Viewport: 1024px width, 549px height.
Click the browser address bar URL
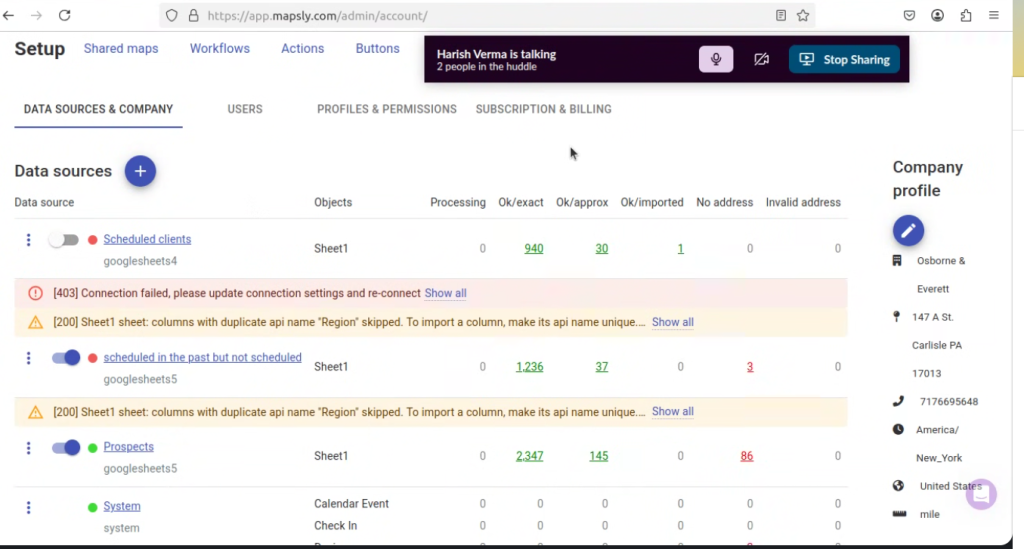click(400, 16)
